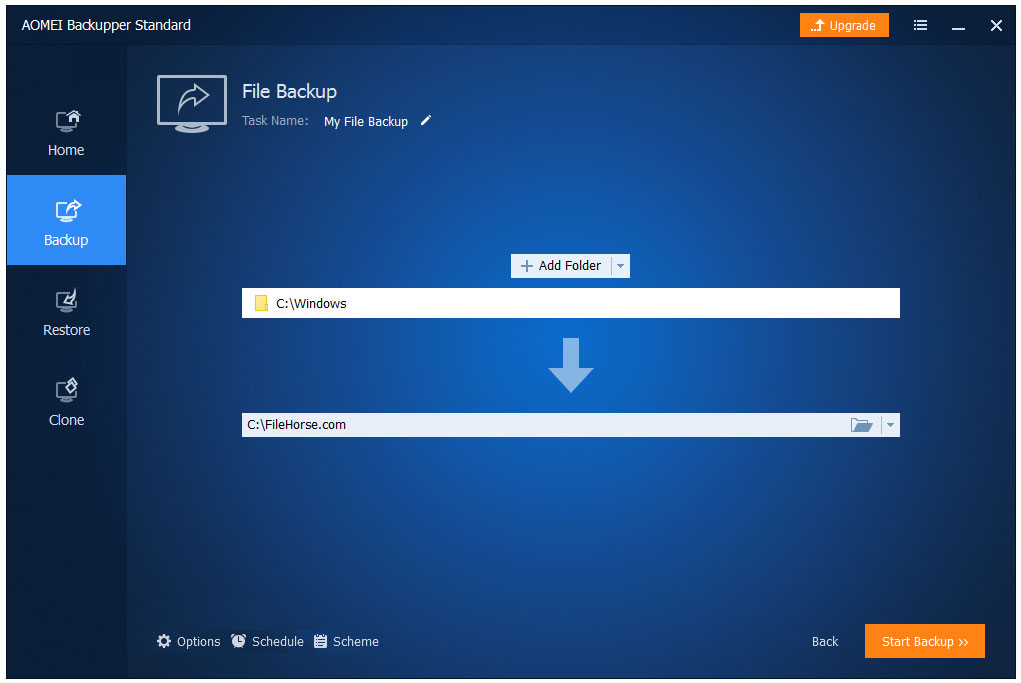Click the File Backup monitor icon

click(191, 104)
